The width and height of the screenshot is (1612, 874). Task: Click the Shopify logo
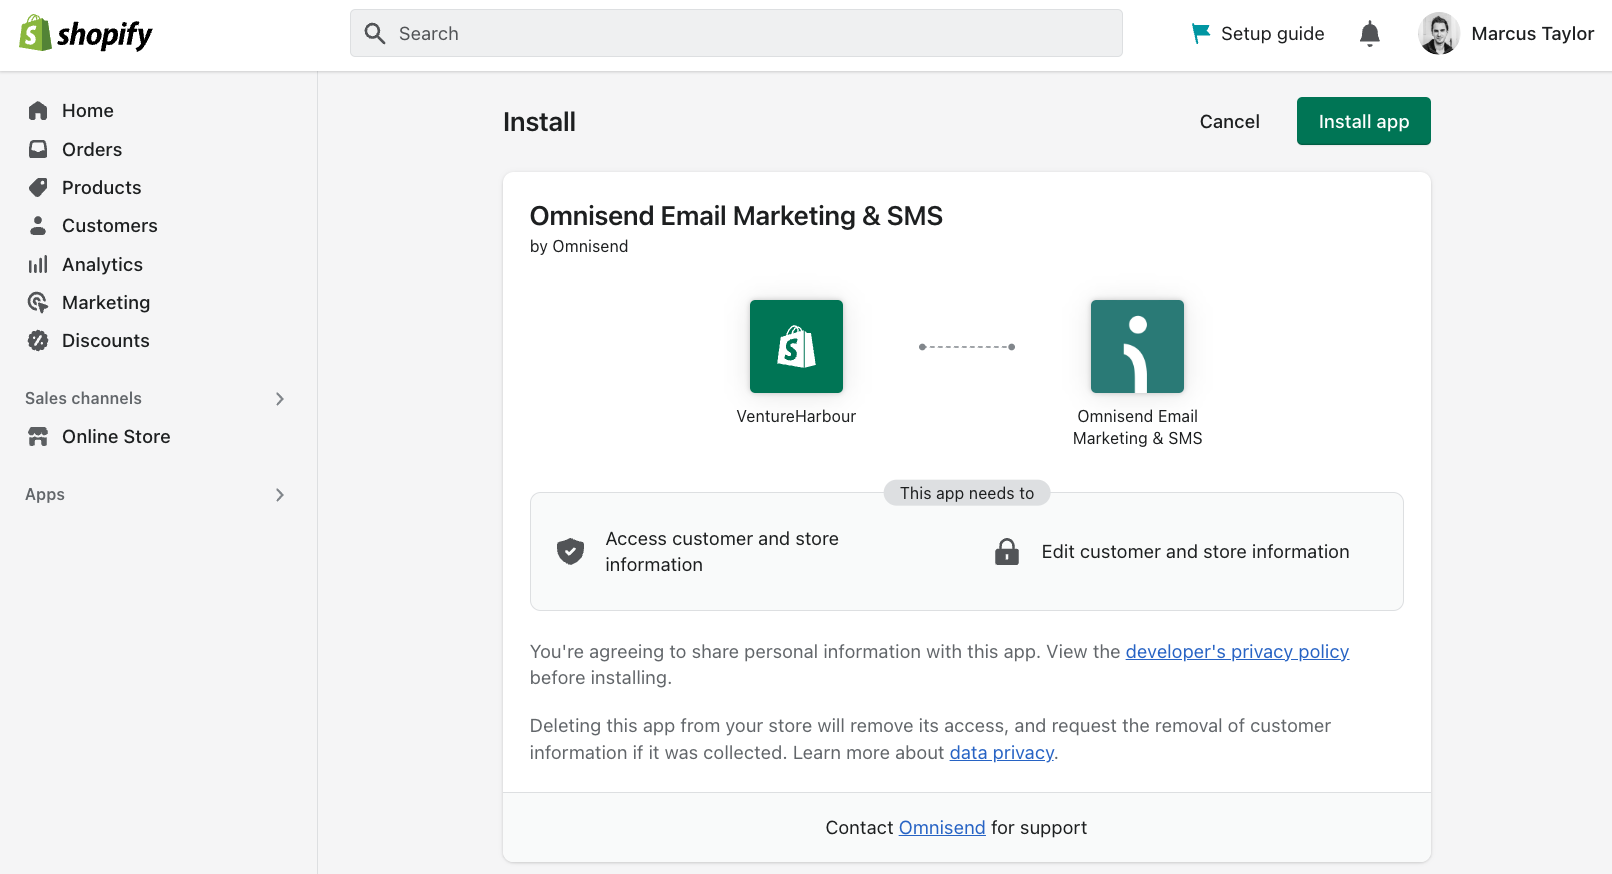[x=86, y=34]
